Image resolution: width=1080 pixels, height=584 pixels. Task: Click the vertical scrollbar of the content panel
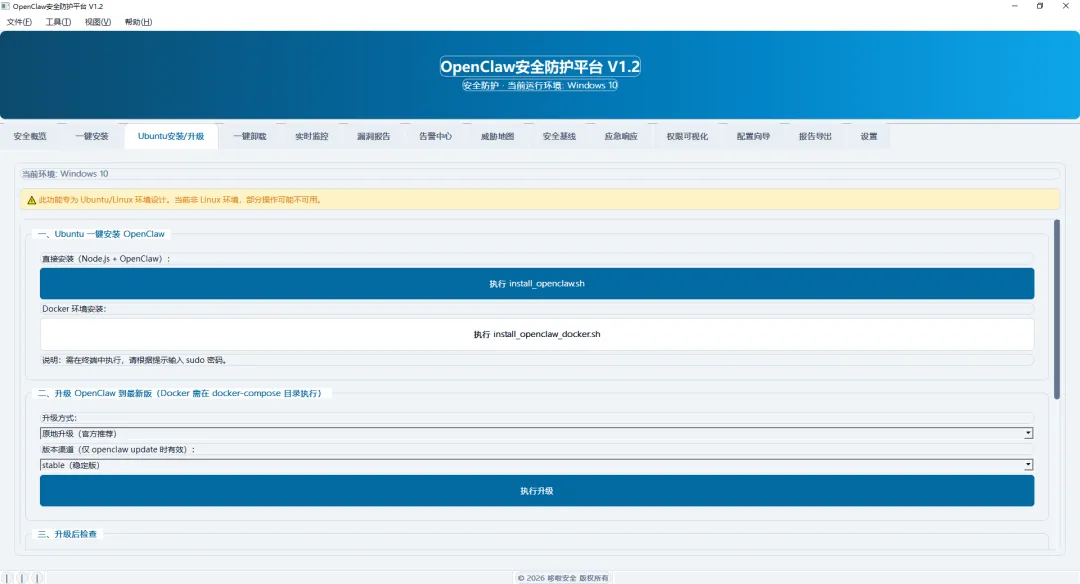click(1057, 309)
